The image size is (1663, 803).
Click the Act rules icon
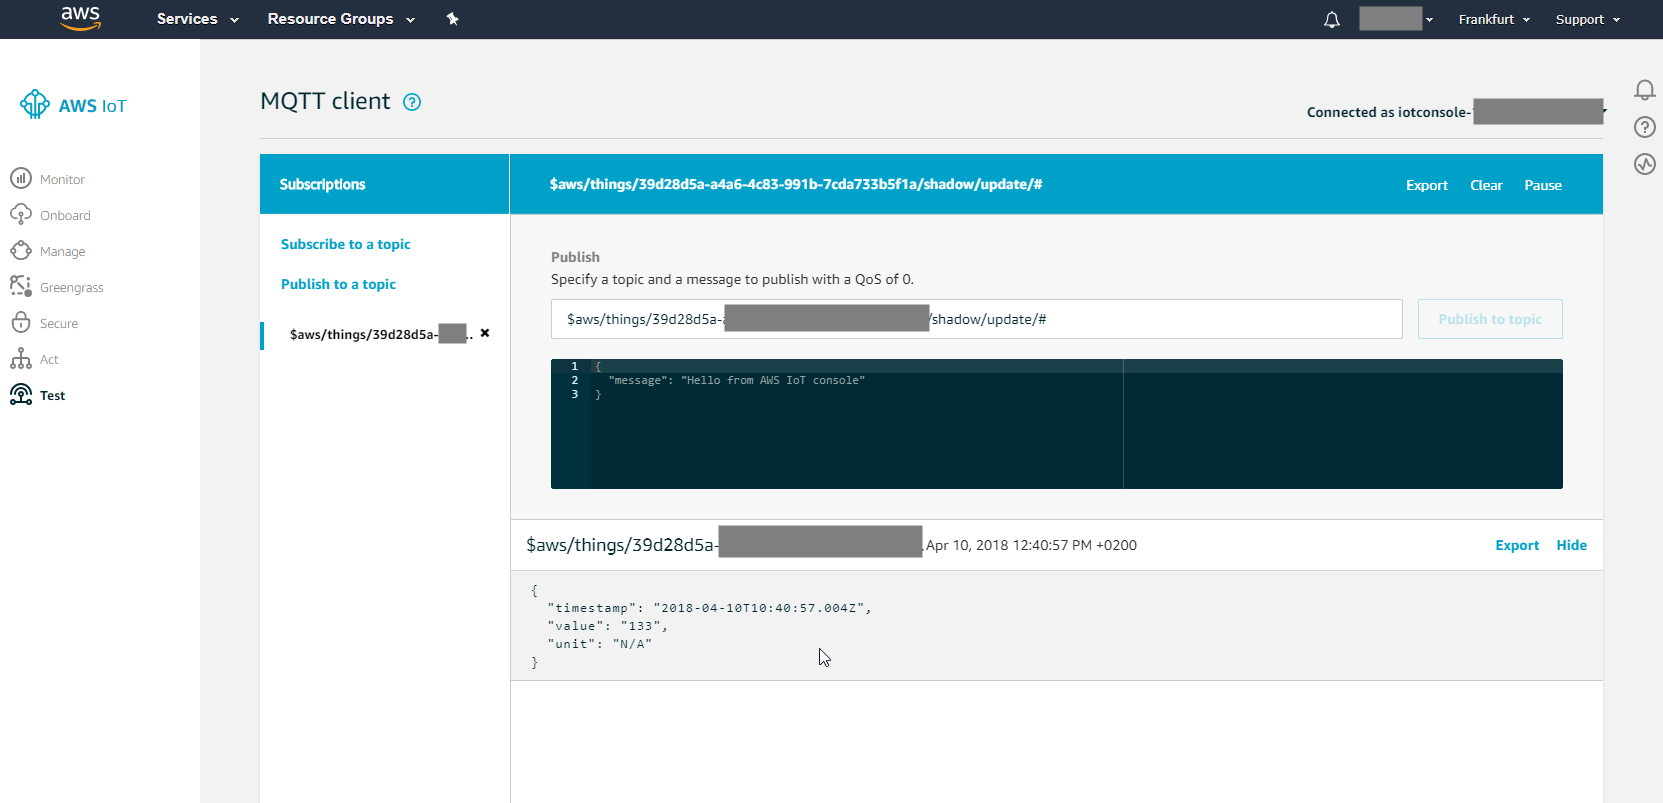coord(21,358)
